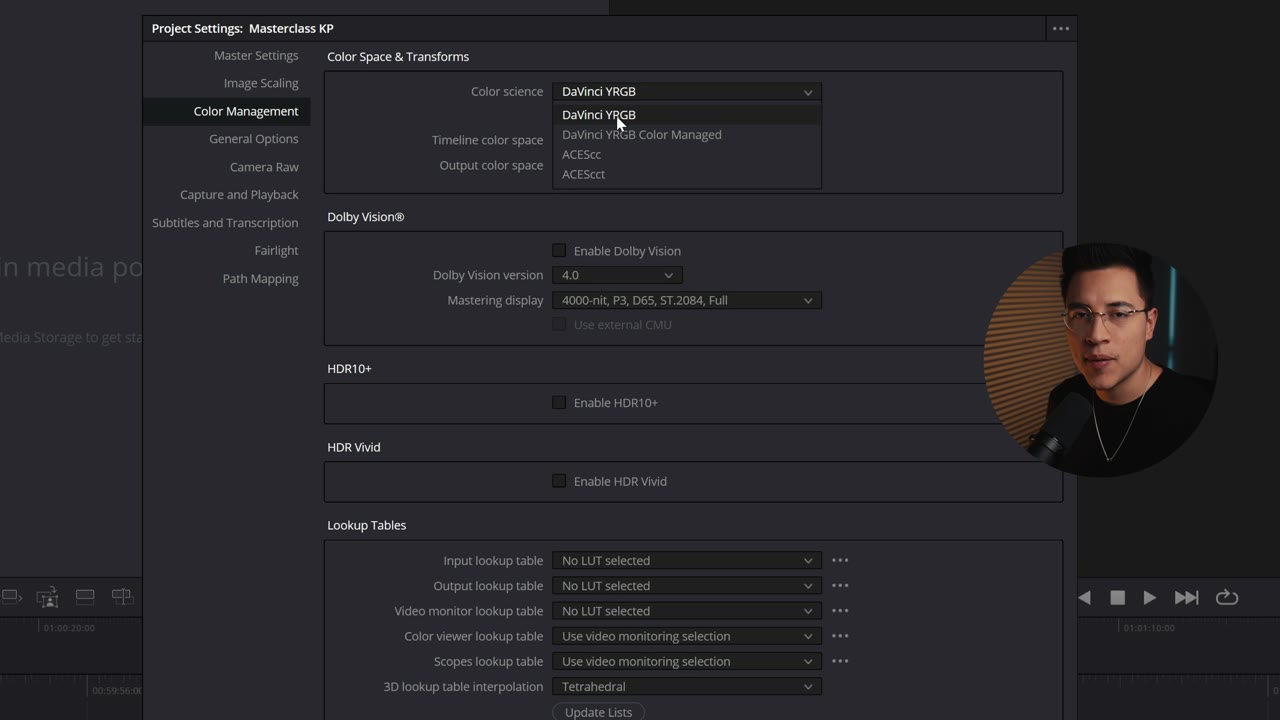Viewport: 1280px width, 720px height.
Task: Open the Camera Raw section
Action: click(x=264, y=168)
